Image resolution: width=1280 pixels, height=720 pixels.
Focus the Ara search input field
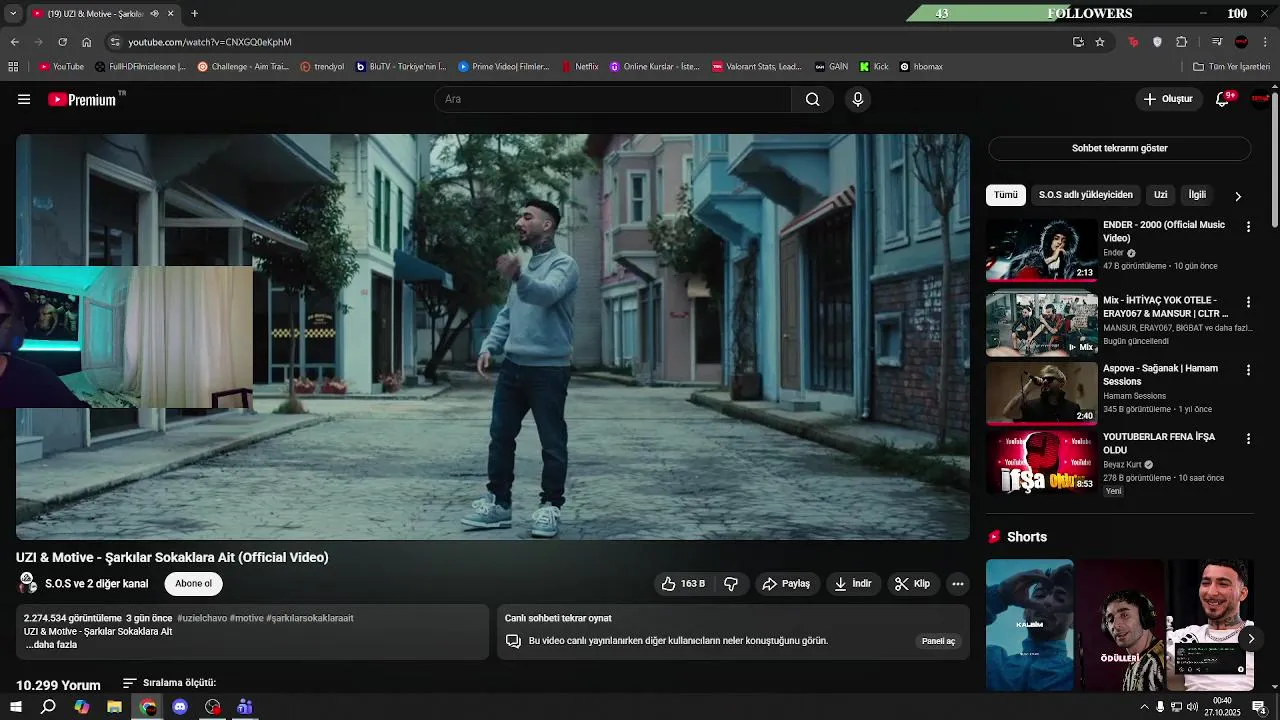click(612, 99)
